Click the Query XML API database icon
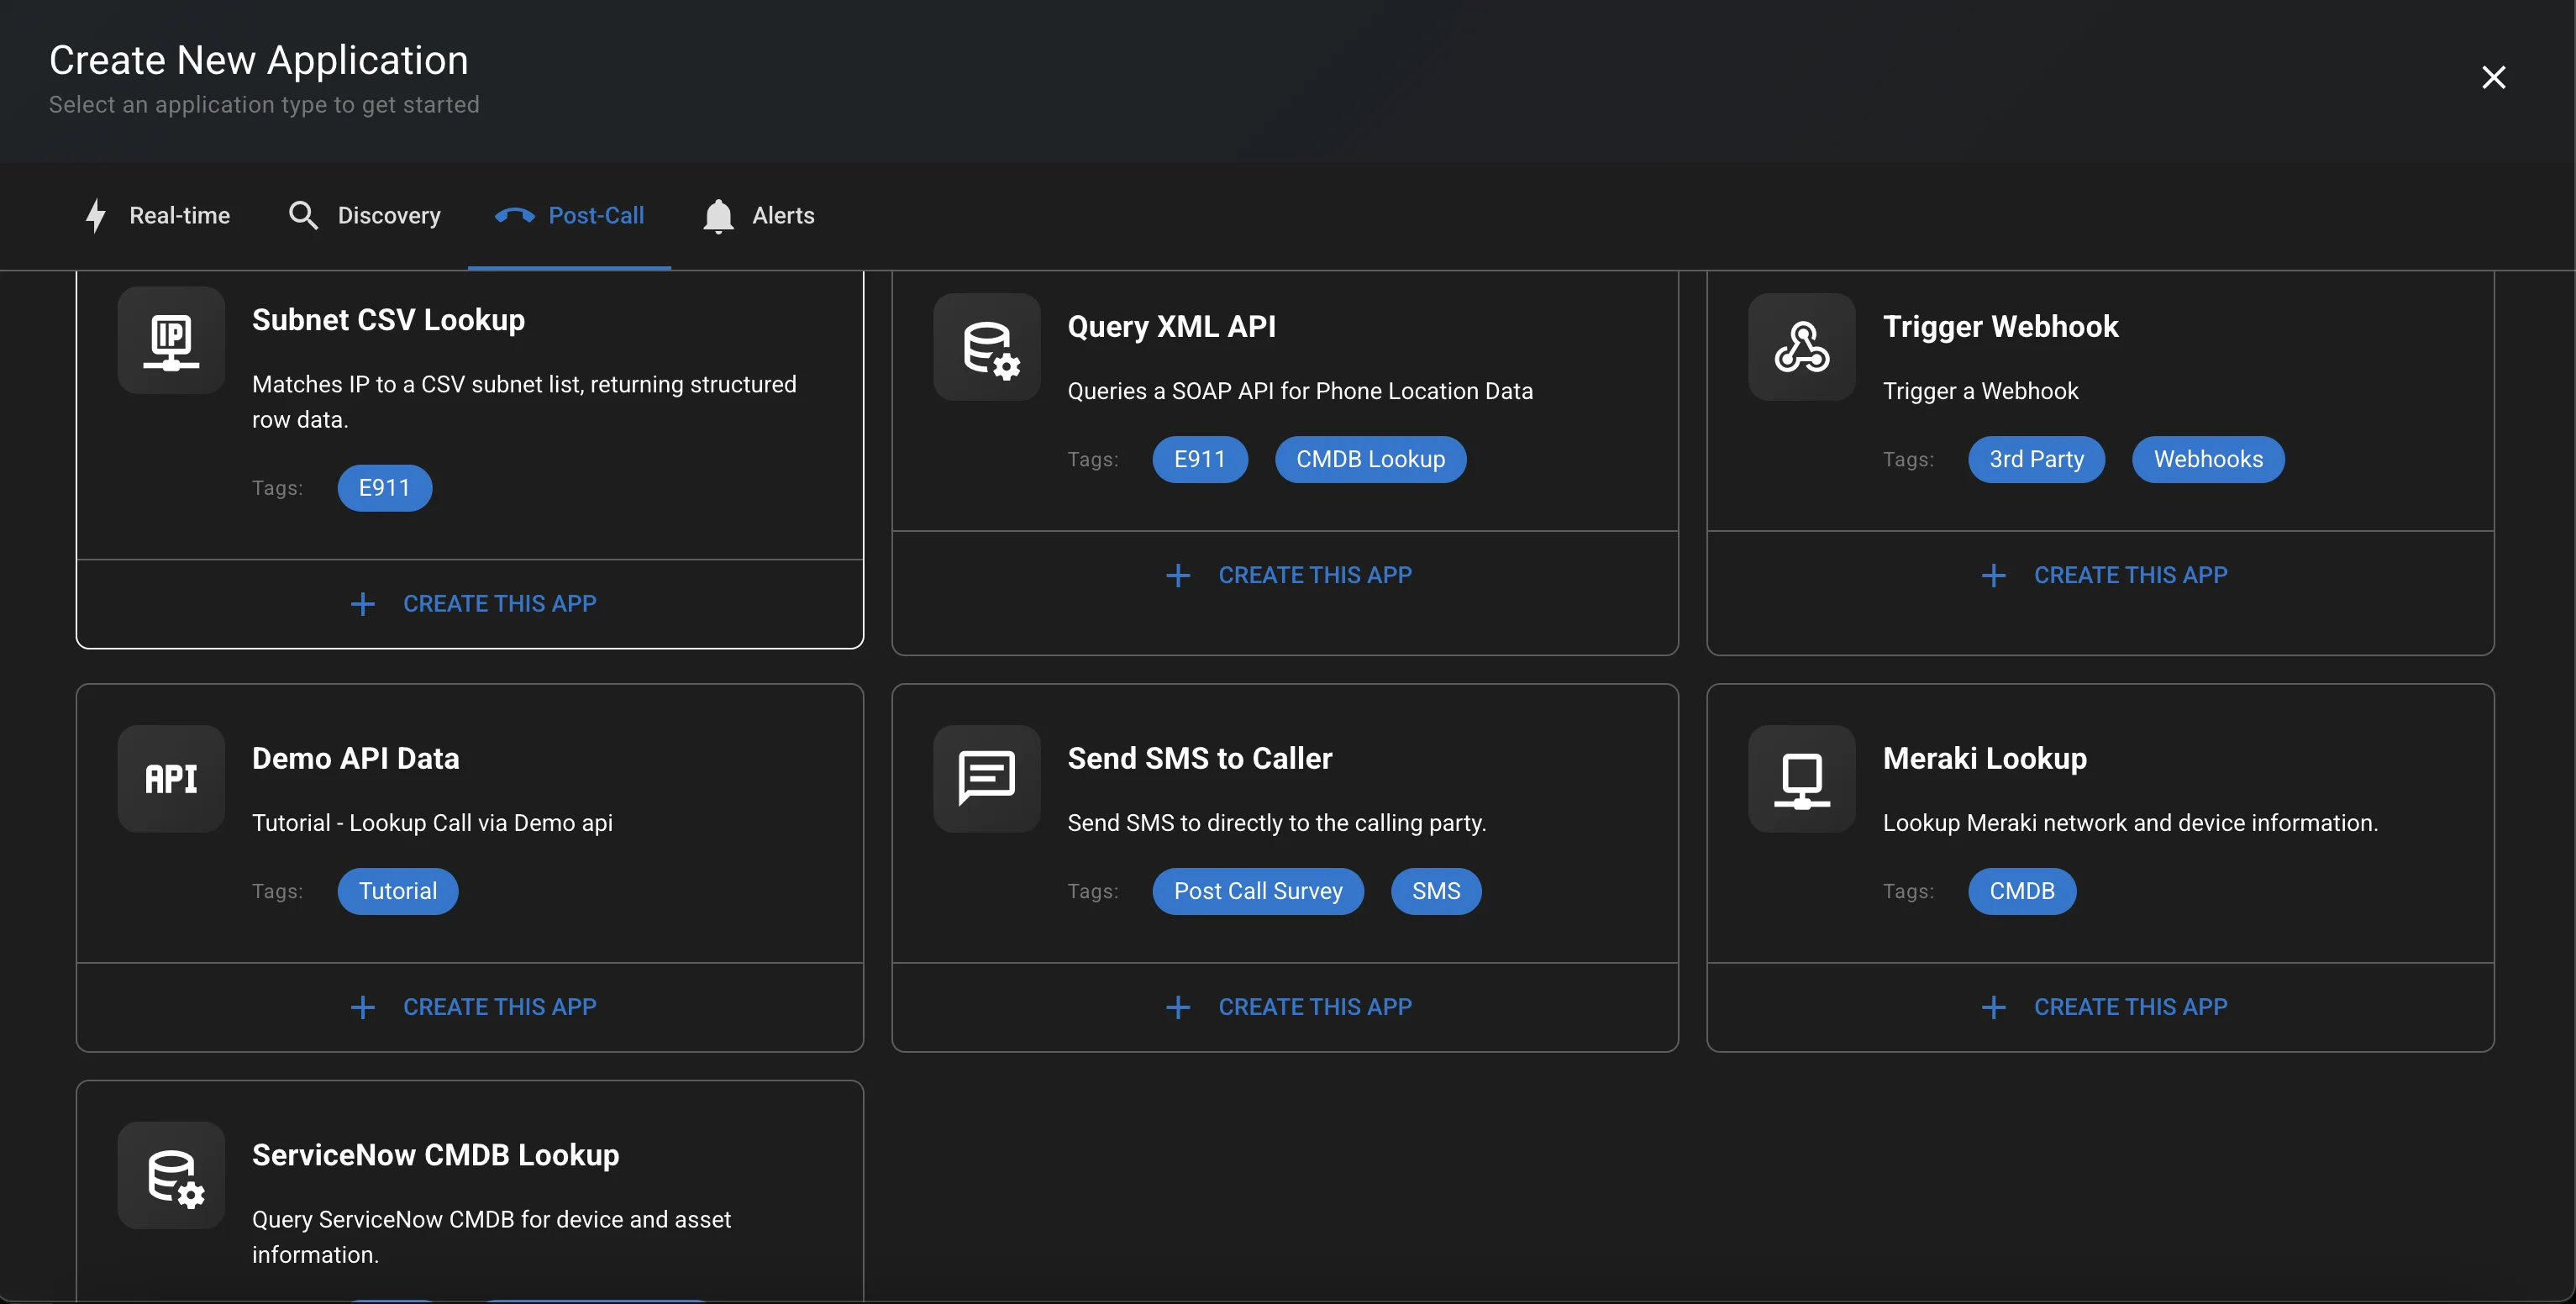 987,347
